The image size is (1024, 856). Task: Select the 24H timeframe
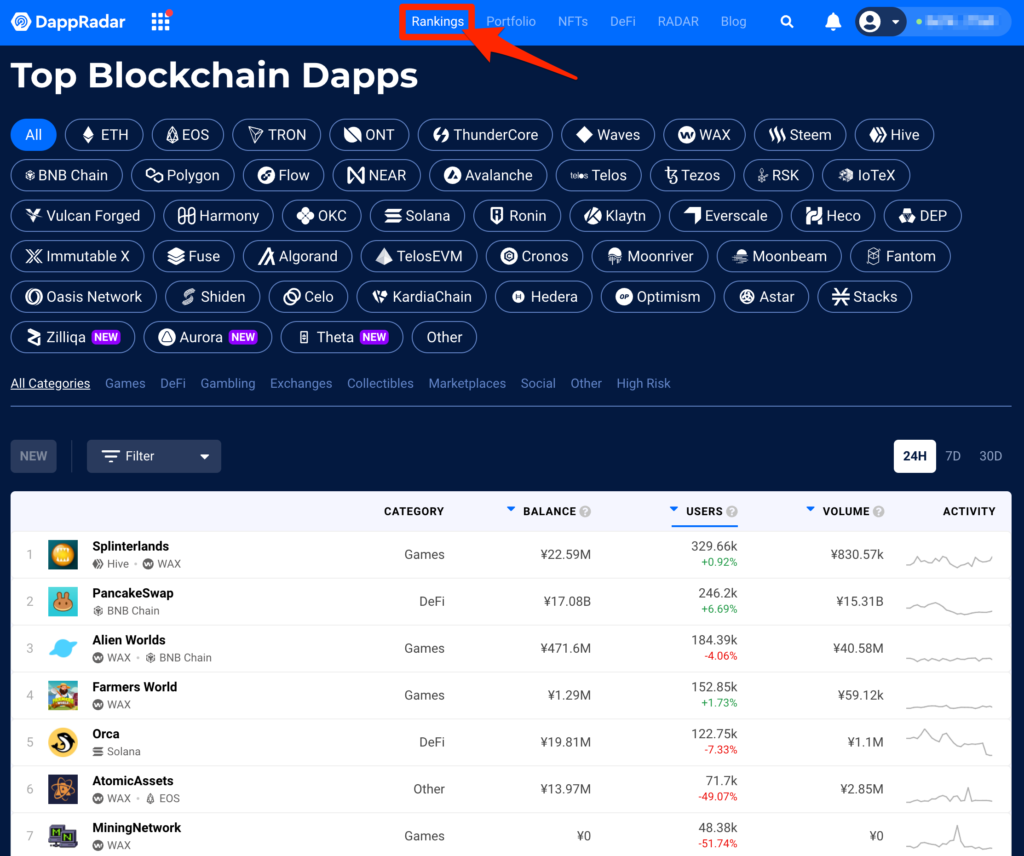pyautogui.click(x=914, y=456)
